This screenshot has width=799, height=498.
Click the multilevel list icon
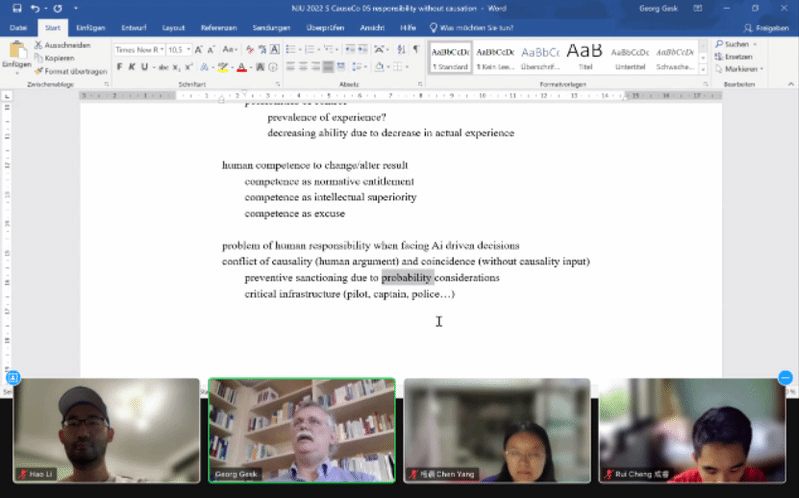coord(328,49)
